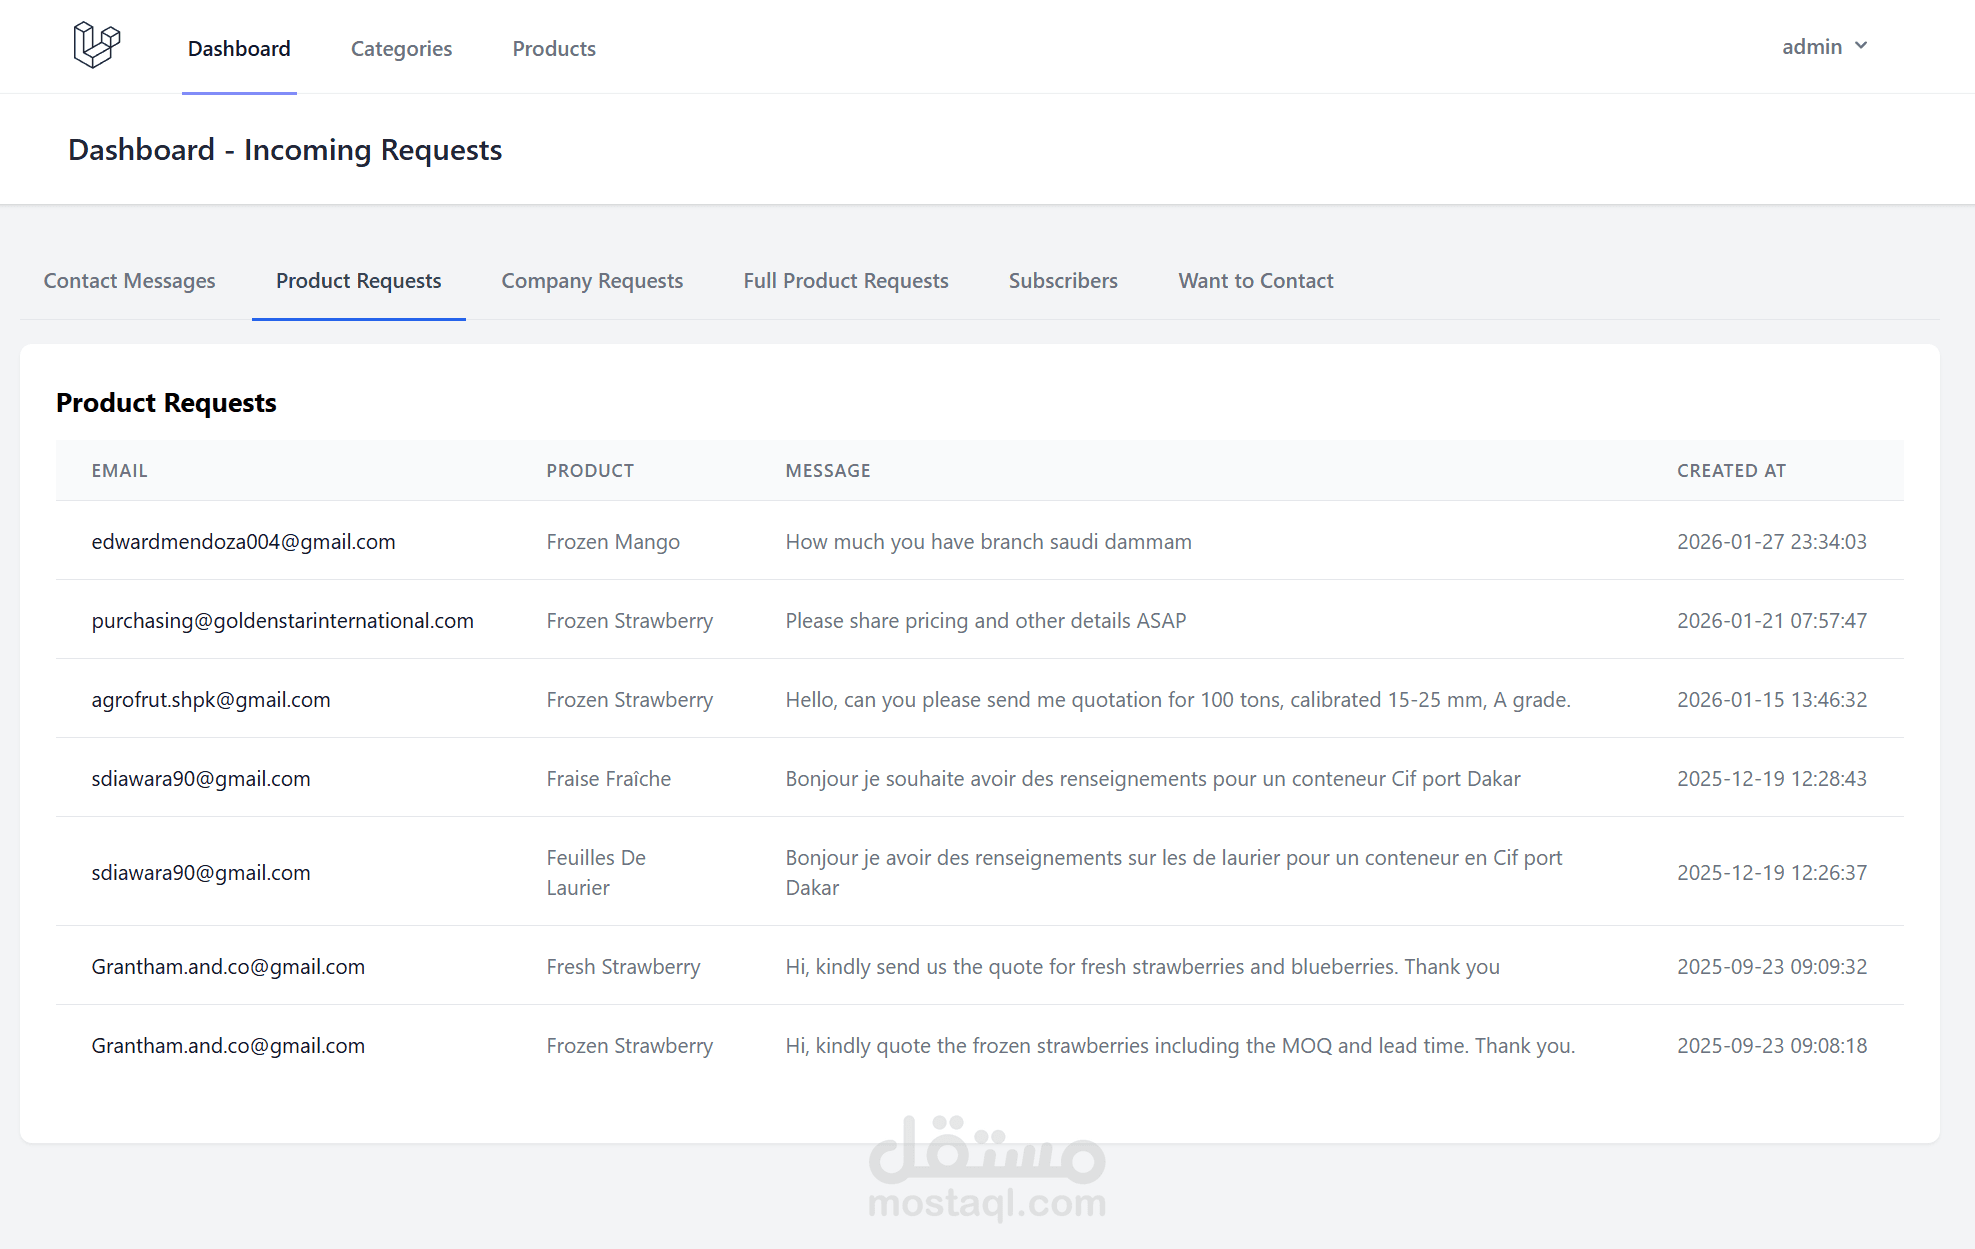Click the Laravel logo icon
The height and width of the screenshot is (1249, 1975).
[x=96, y=46]
